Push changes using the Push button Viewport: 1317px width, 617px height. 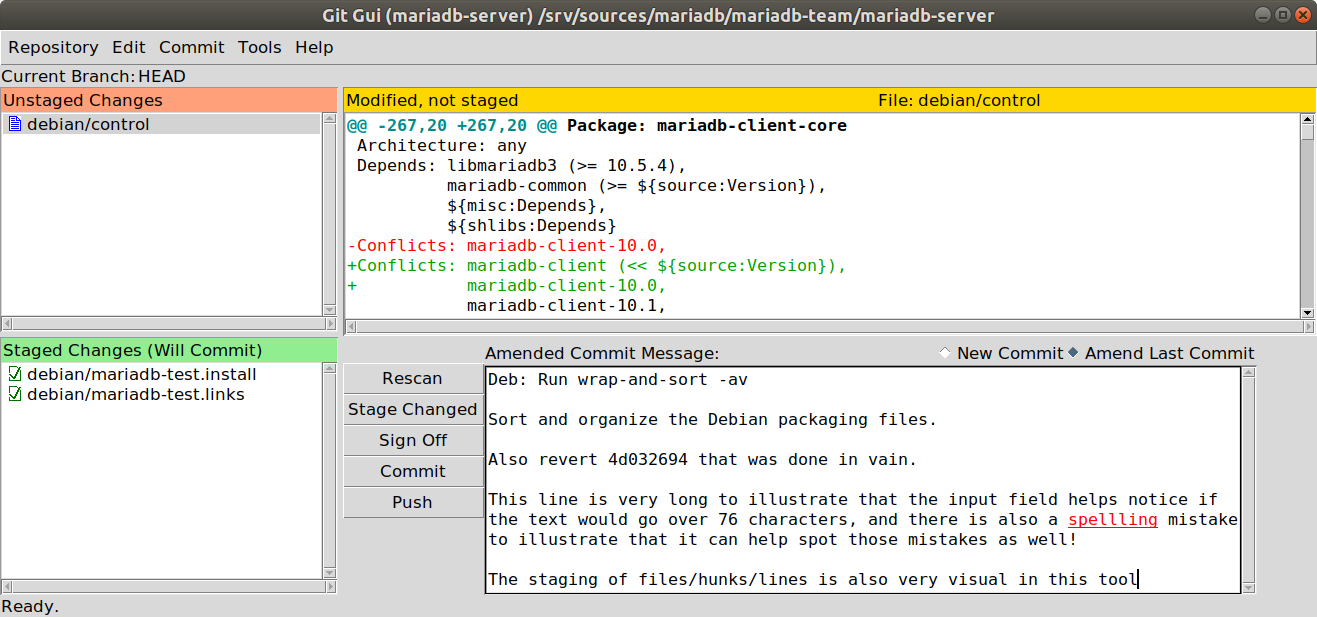click(413, 502)
